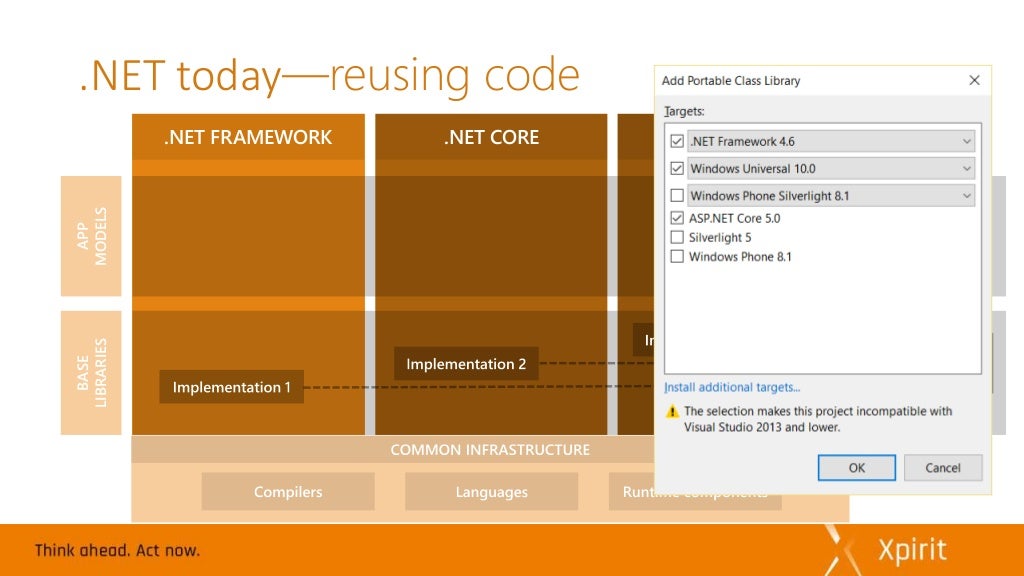This screenshot has height=576, width=1024.
Task: Click the Add Portable Class Library title text
Action: coord(731,80)
